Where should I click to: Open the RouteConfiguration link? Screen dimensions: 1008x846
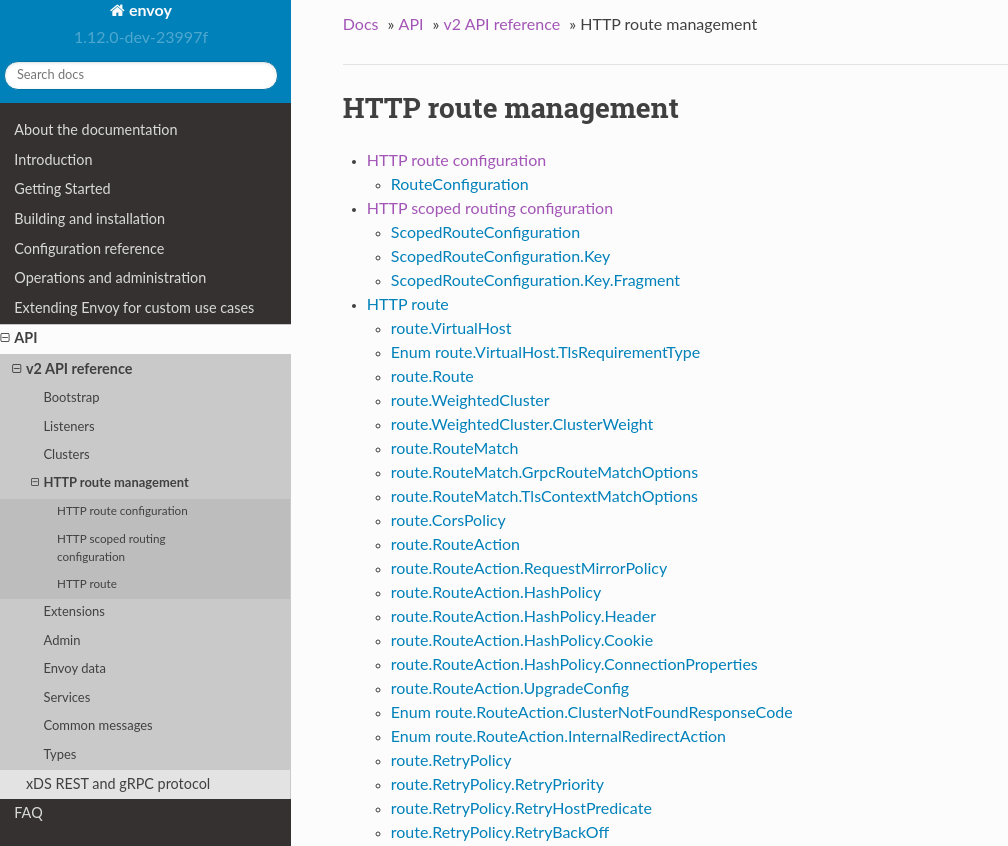tap(460, 185)
